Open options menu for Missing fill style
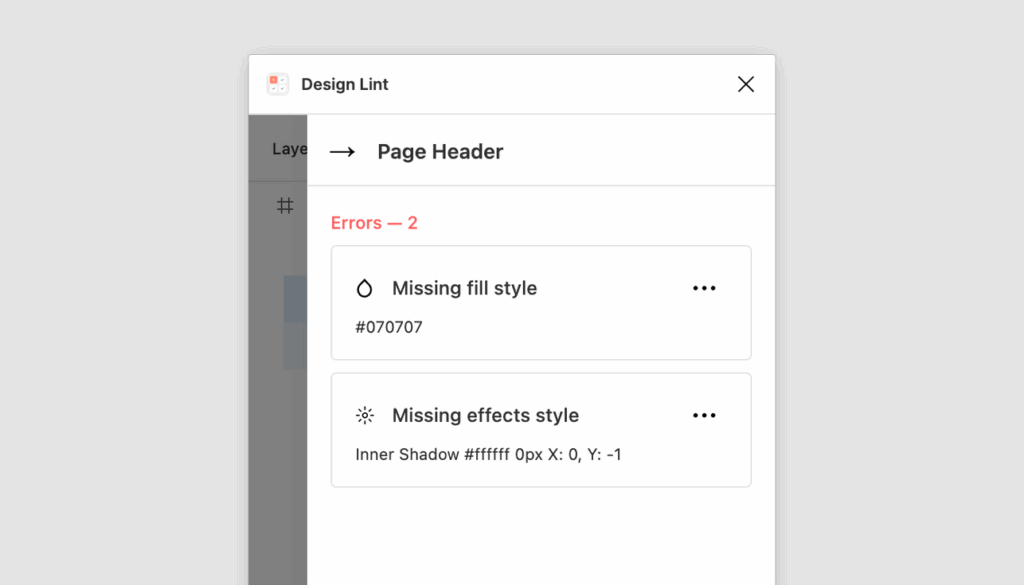The width and height of the screenshot is (1024, 585). [x=704, y=288]
